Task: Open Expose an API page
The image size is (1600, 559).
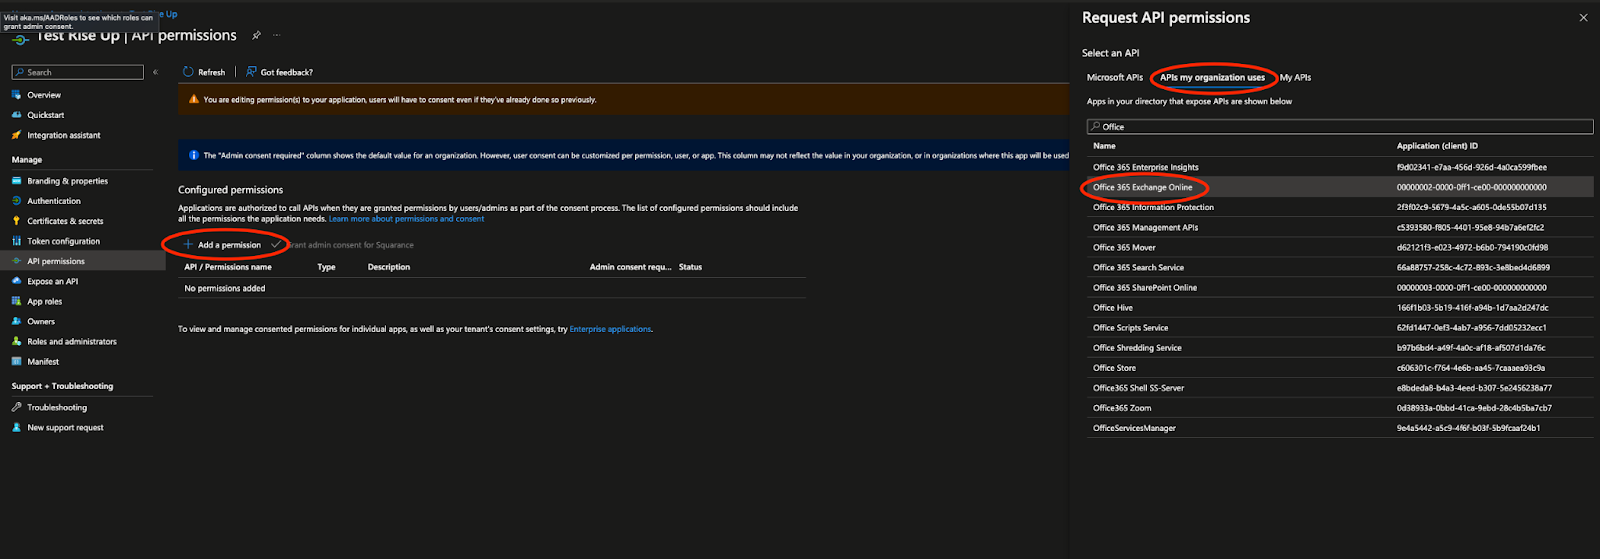Action: 52,281
